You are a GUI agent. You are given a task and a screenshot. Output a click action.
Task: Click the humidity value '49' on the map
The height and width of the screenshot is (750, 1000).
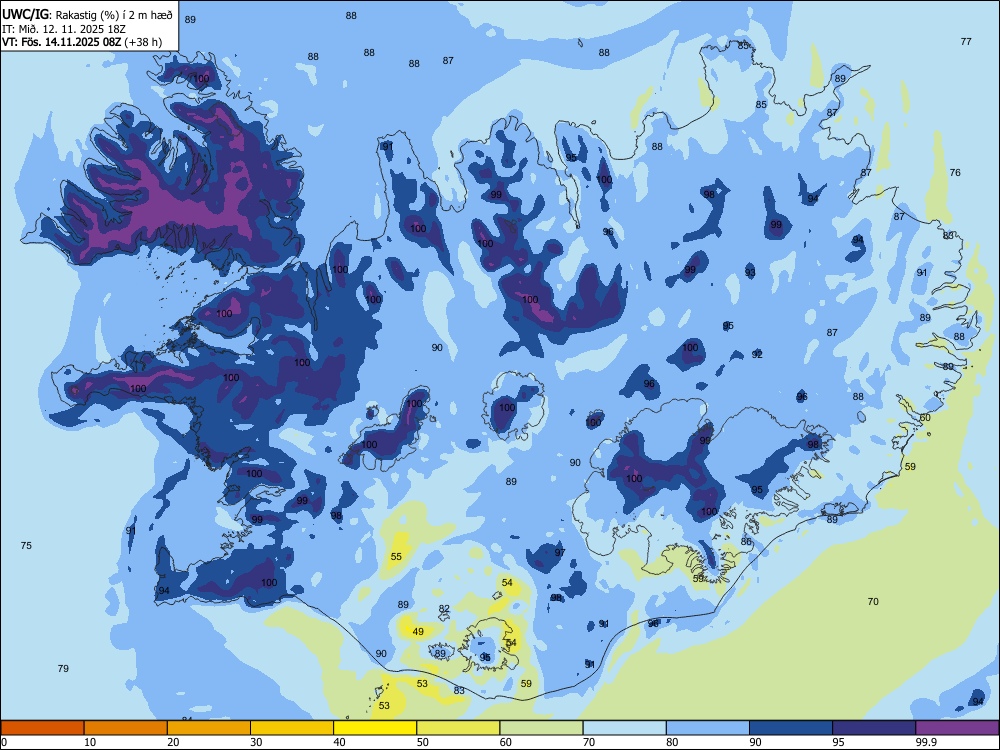[418, 632]
